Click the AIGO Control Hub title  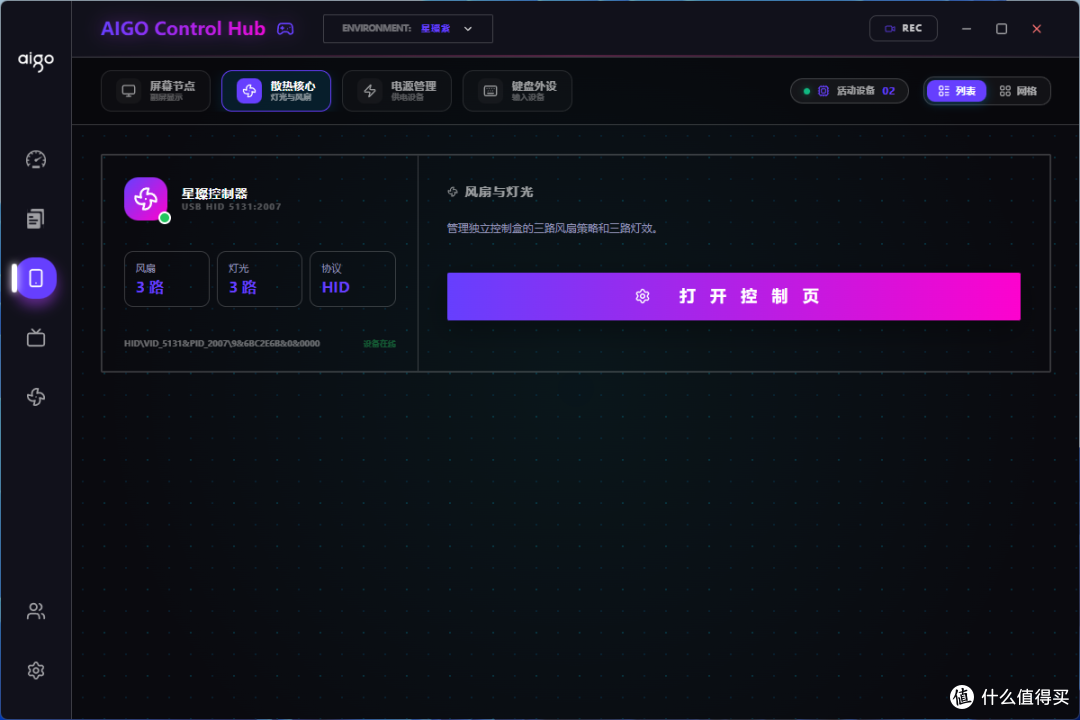click(183, 29)
